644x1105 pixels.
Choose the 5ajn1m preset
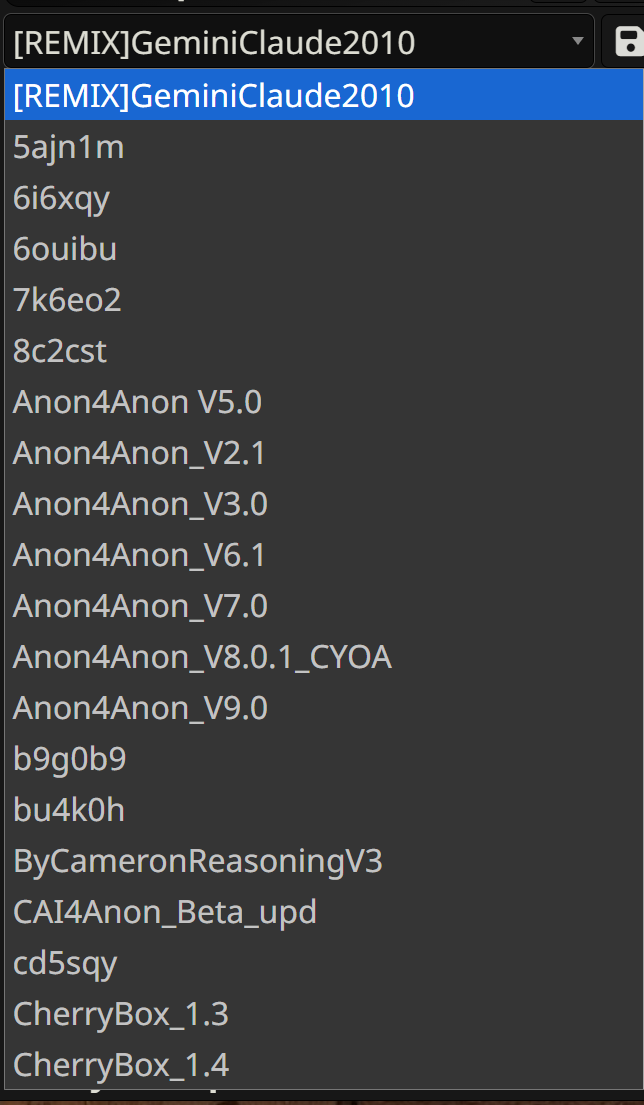tap(69, 148)
